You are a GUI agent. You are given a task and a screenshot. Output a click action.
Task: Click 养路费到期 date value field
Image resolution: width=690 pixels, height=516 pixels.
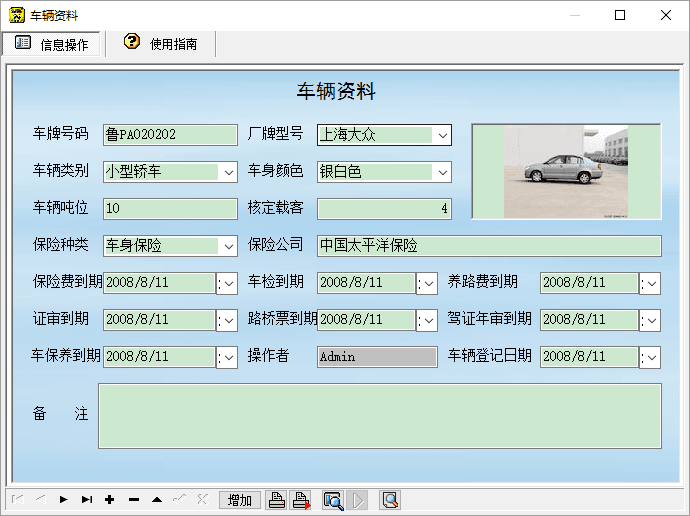589,283
